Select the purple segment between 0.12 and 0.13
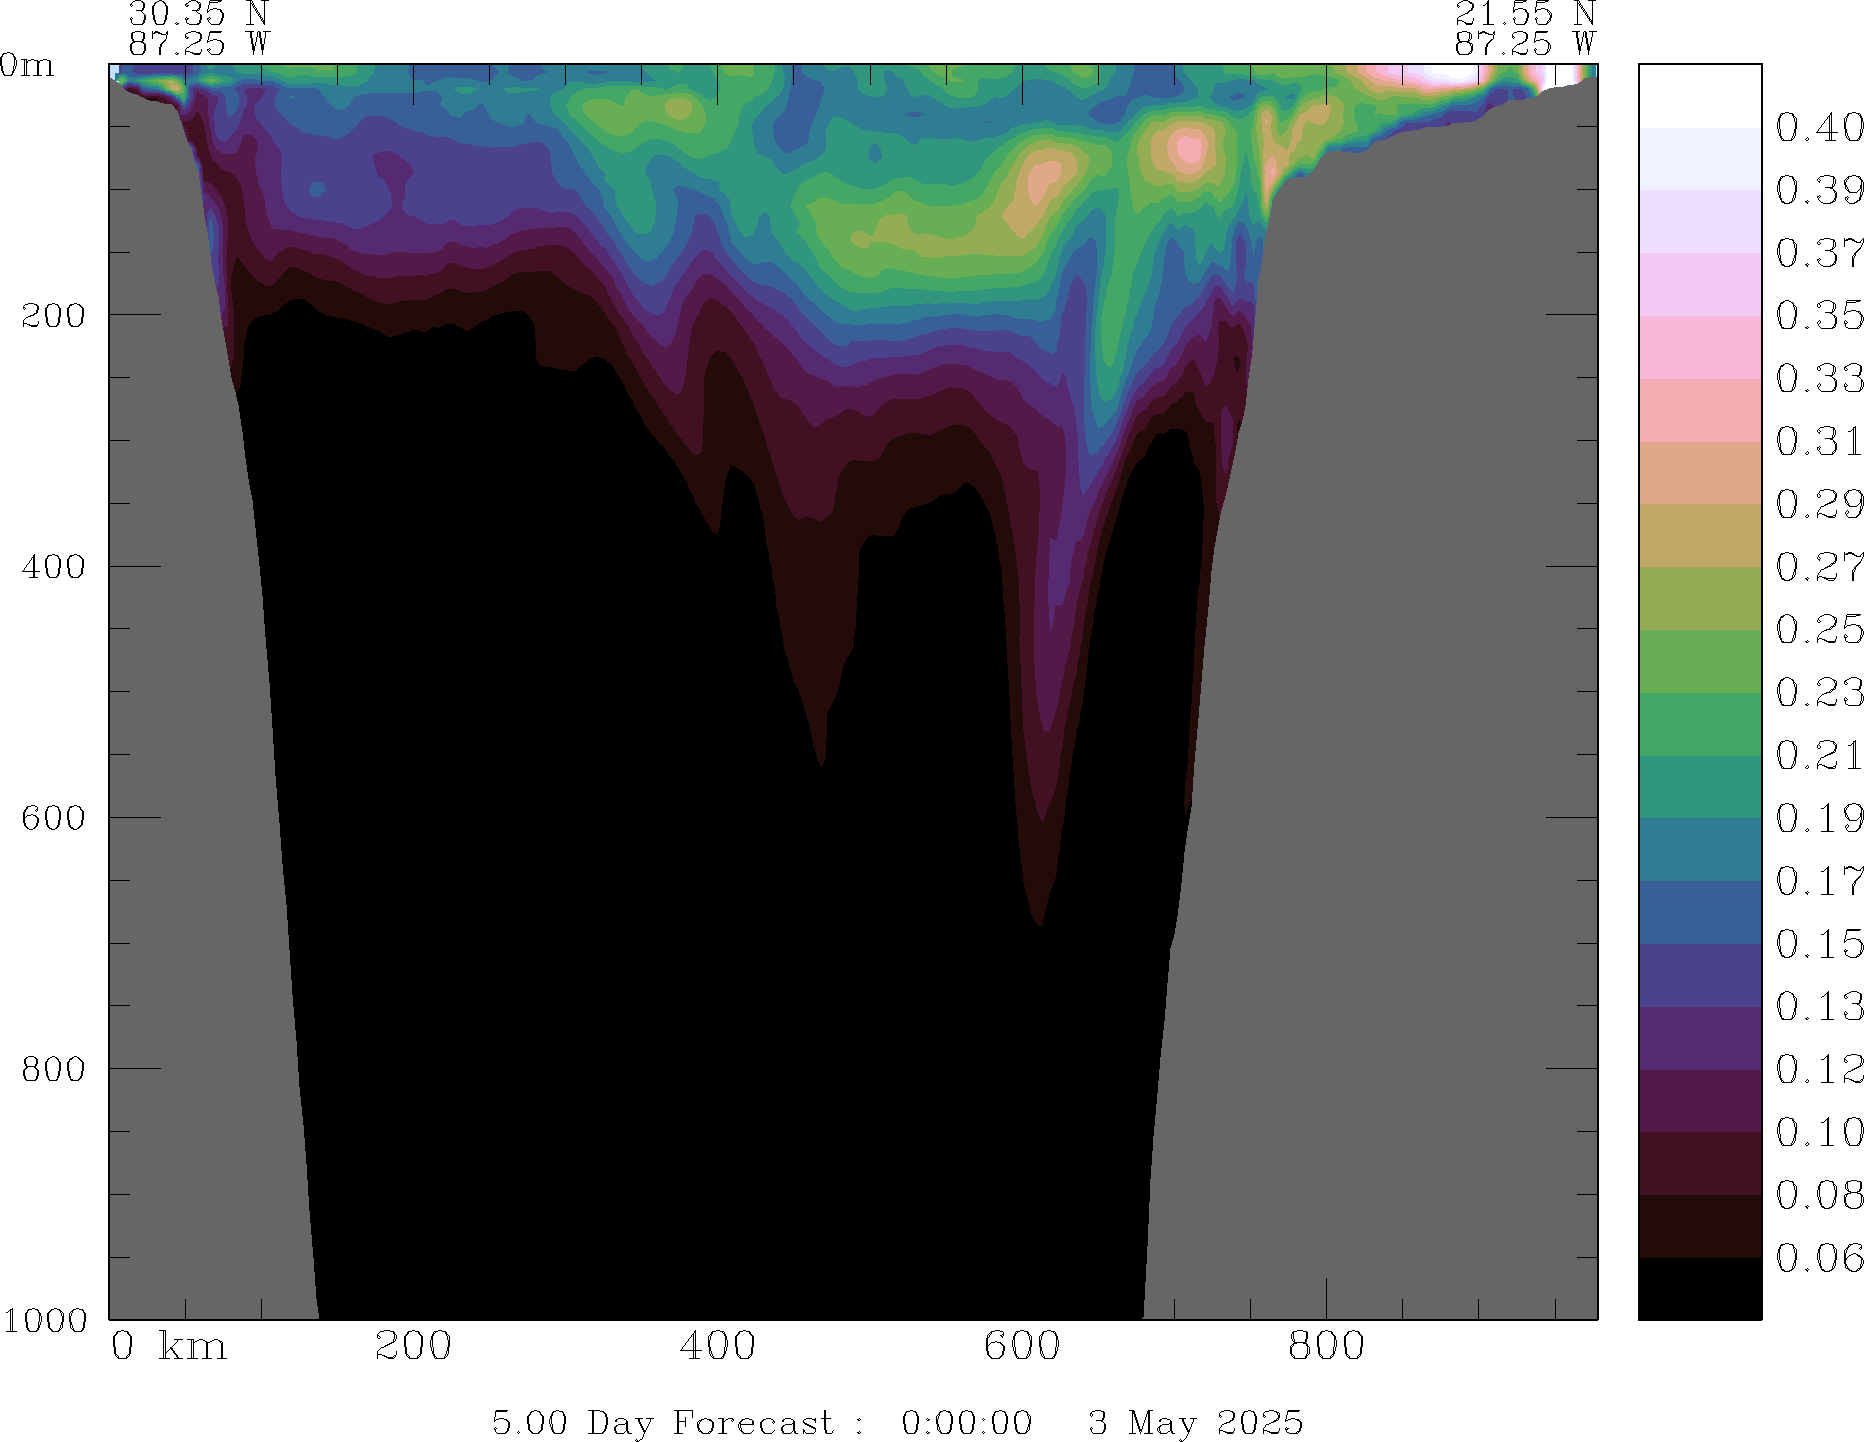This screenshot has width=1864, height=1442. coord(1700,1038)
